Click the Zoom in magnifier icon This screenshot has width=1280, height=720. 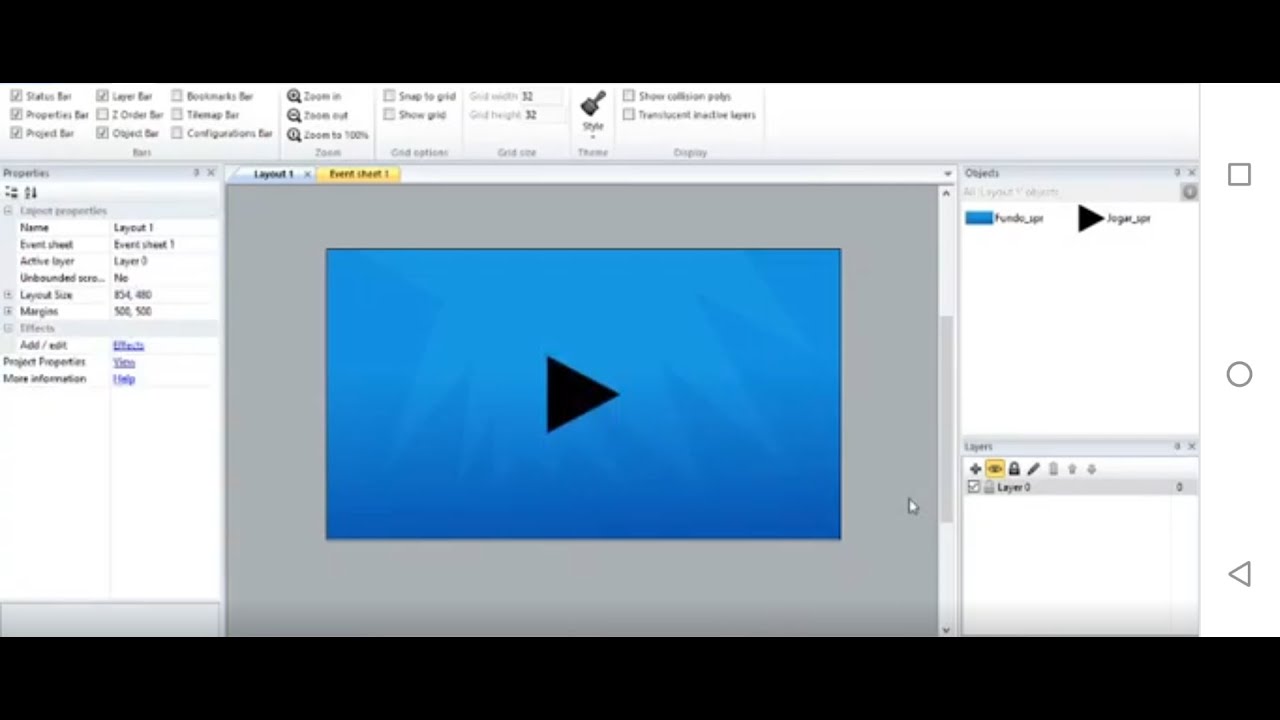(x=294, y=96)
